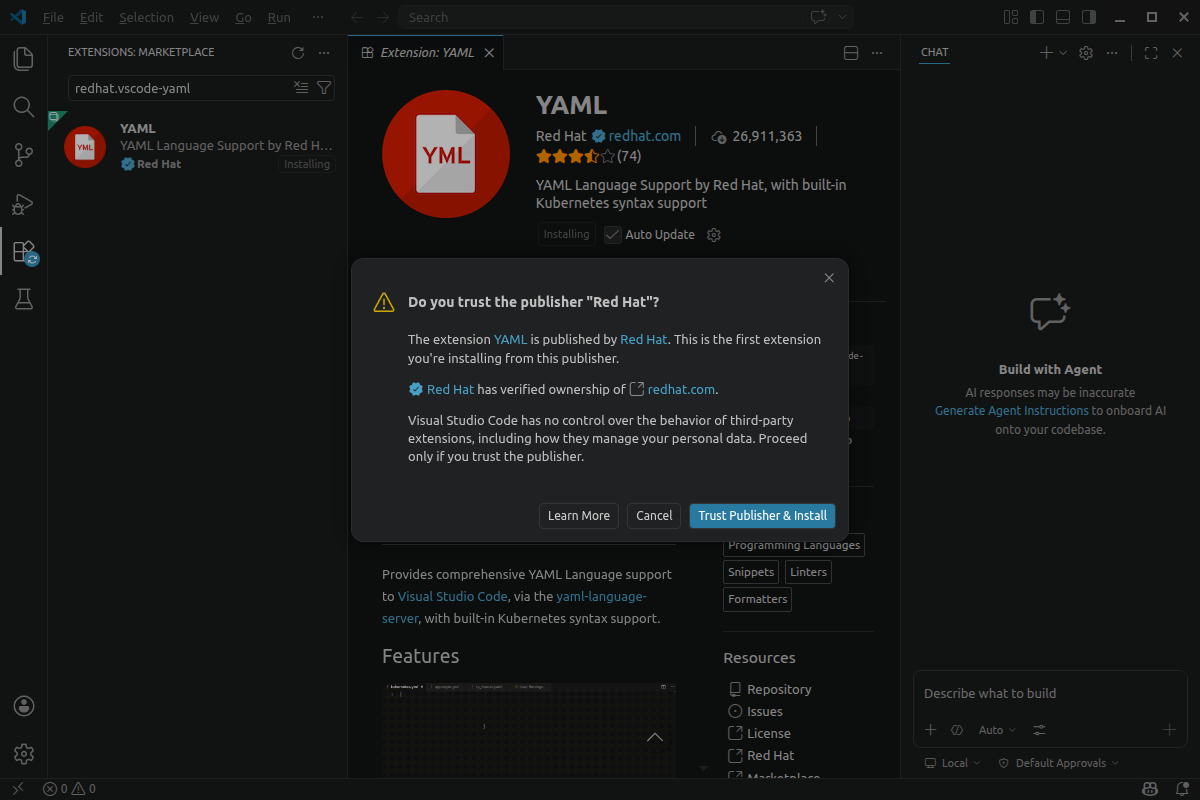The width and height of the screenshot is (1200, 800).
Task: Open the Accounts menu icon
Action: (24, 706)
